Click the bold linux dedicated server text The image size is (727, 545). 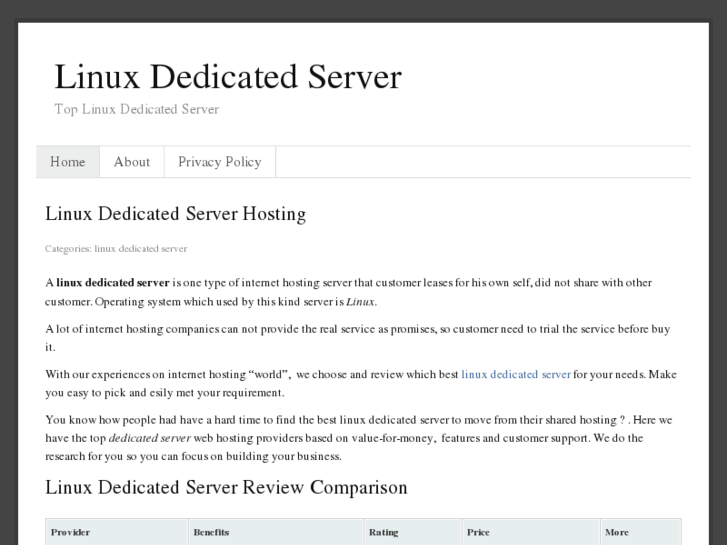coord(113,283)
